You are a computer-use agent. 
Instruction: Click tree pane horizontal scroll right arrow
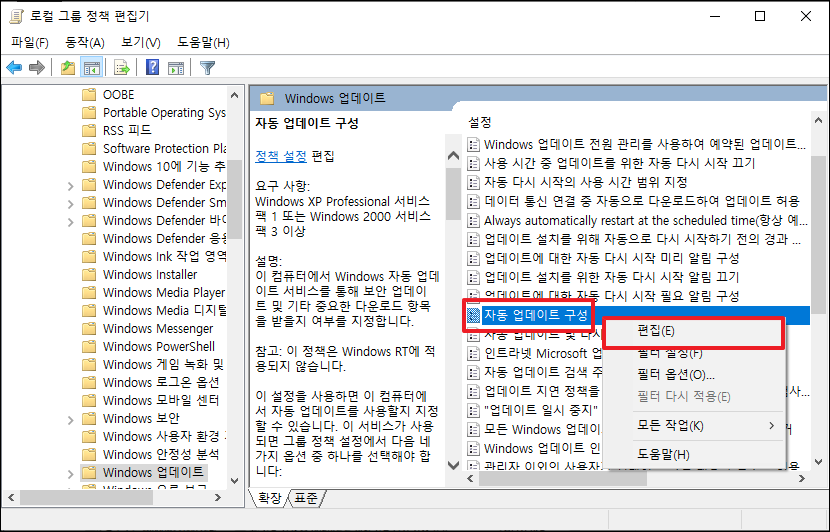pyautogui.click(x=218, y=498)
